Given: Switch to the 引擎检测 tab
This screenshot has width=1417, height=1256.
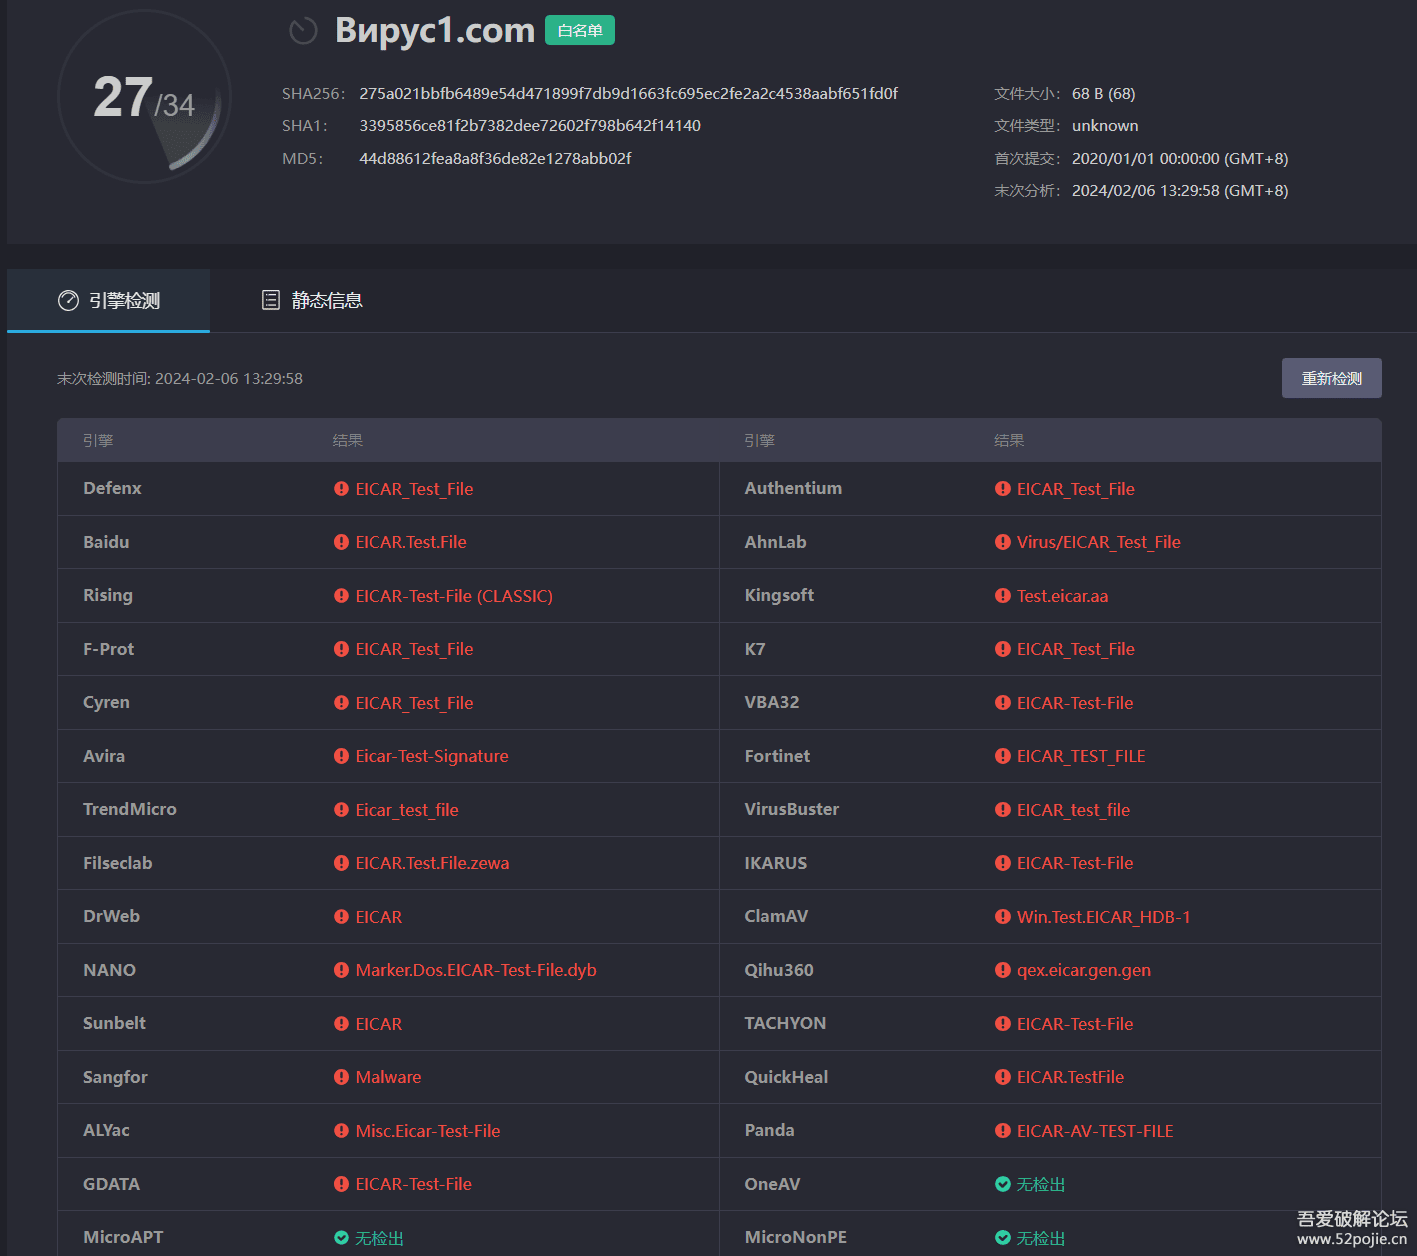Looking at the screenshot, I should [109, 300].
